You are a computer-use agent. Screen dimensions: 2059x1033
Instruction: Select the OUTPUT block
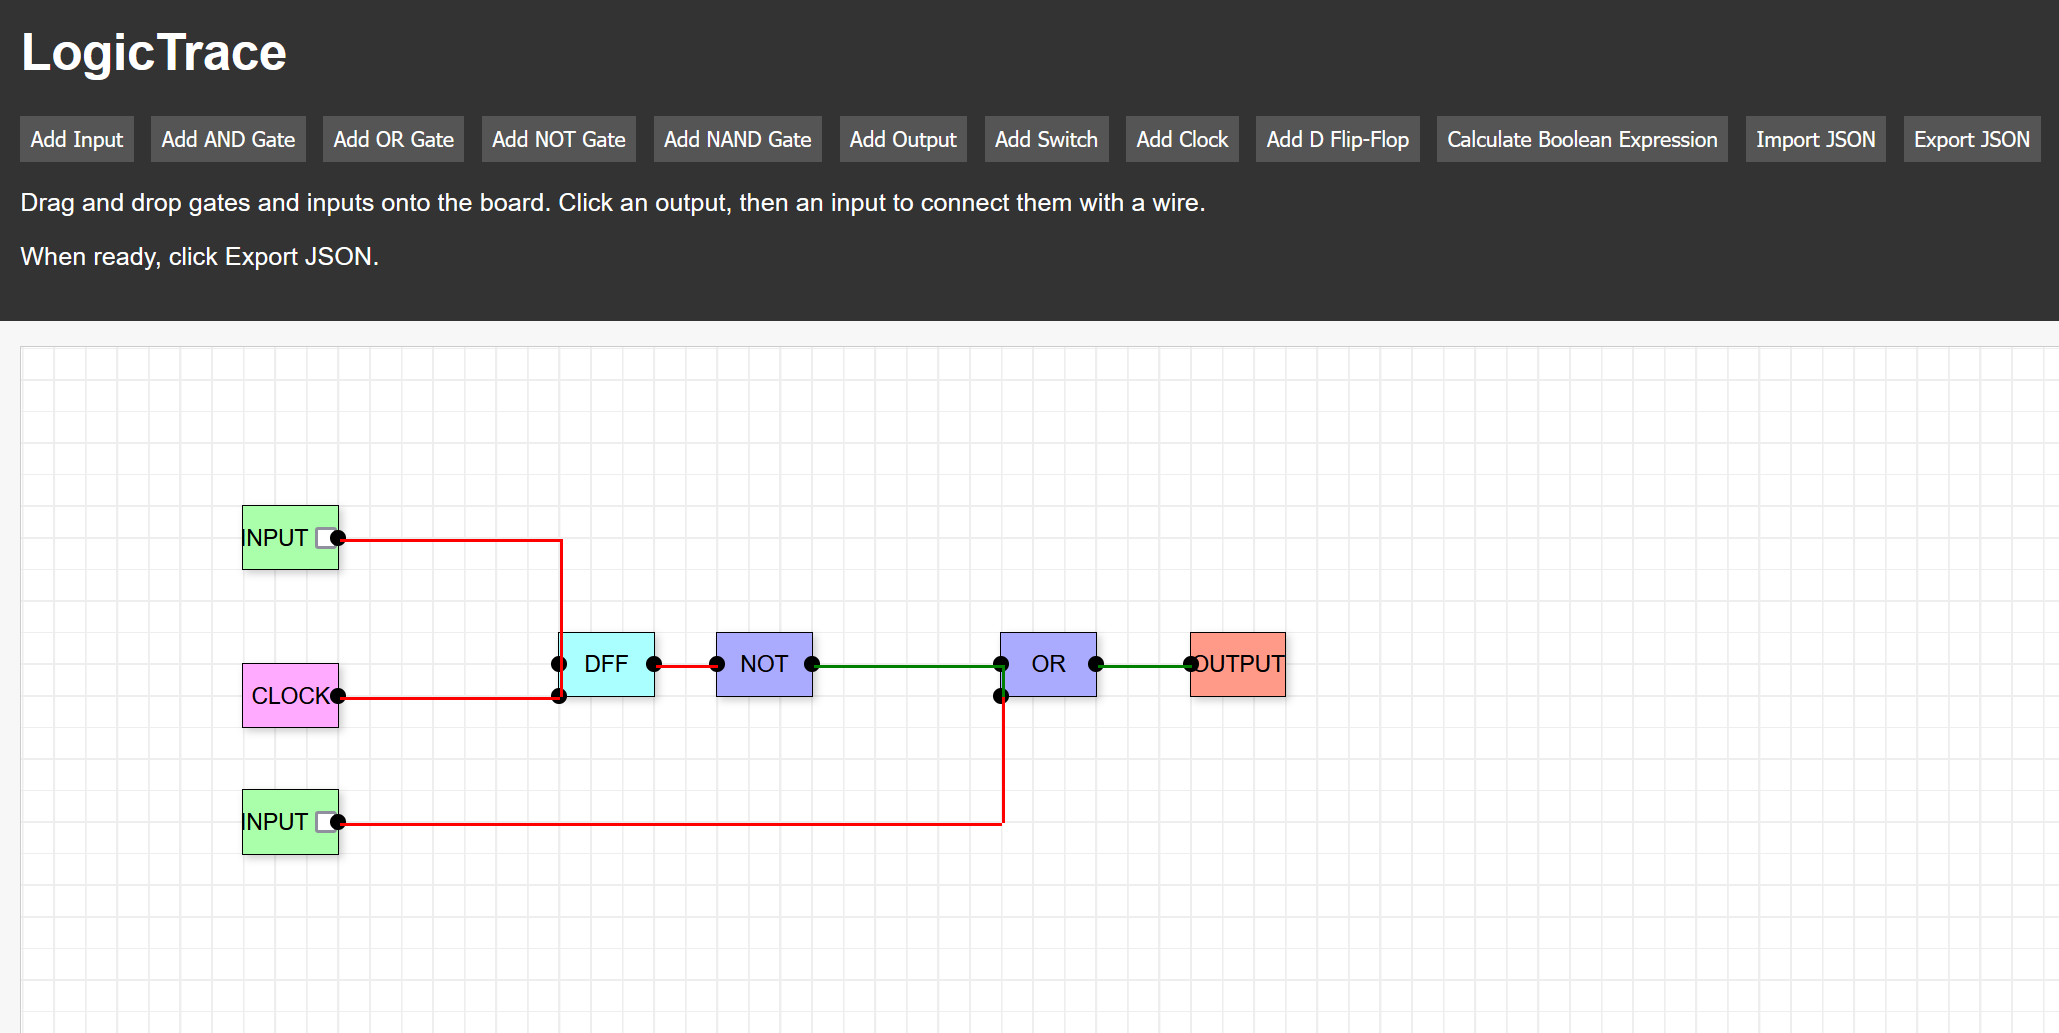pyautogui.click(x=1238, y=664)
